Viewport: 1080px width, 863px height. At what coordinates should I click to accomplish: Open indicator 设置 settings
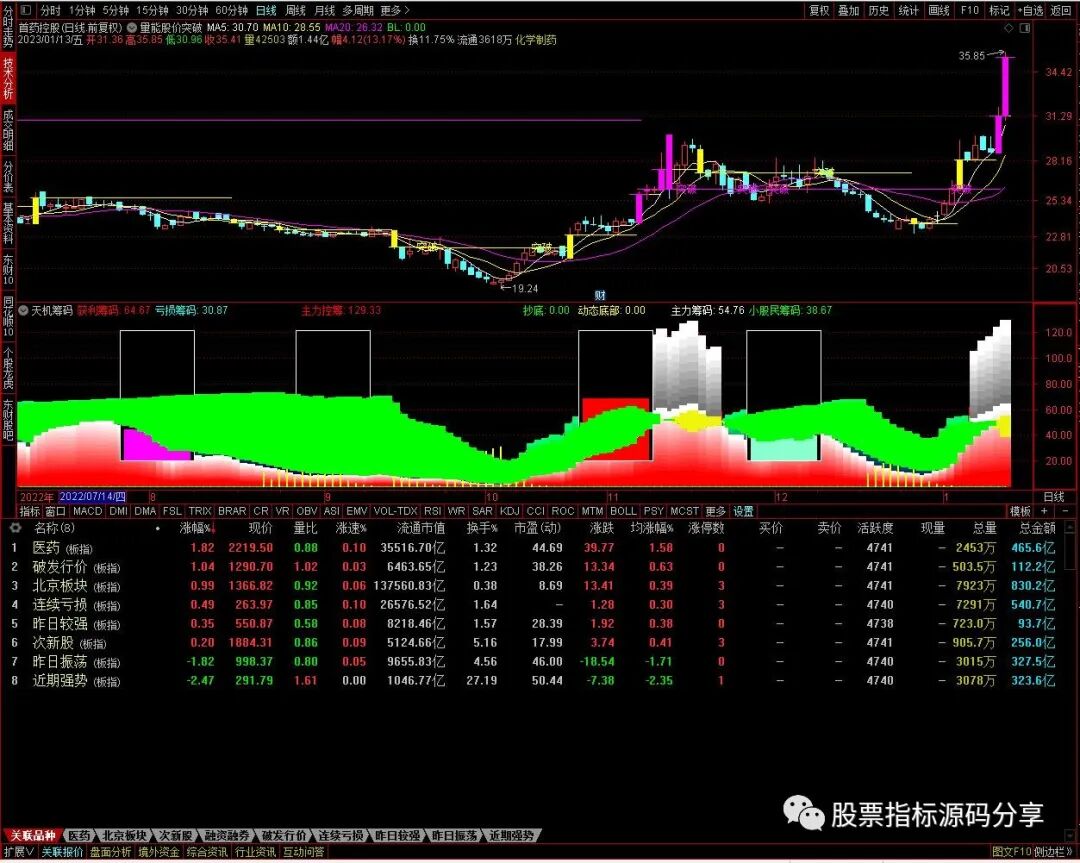(x=743, y=511)
